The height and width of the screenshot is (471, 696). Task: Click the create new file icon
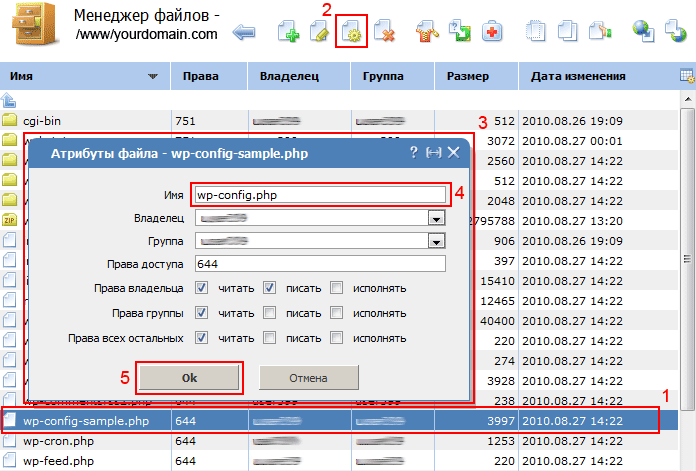click(x=290, y=33)
